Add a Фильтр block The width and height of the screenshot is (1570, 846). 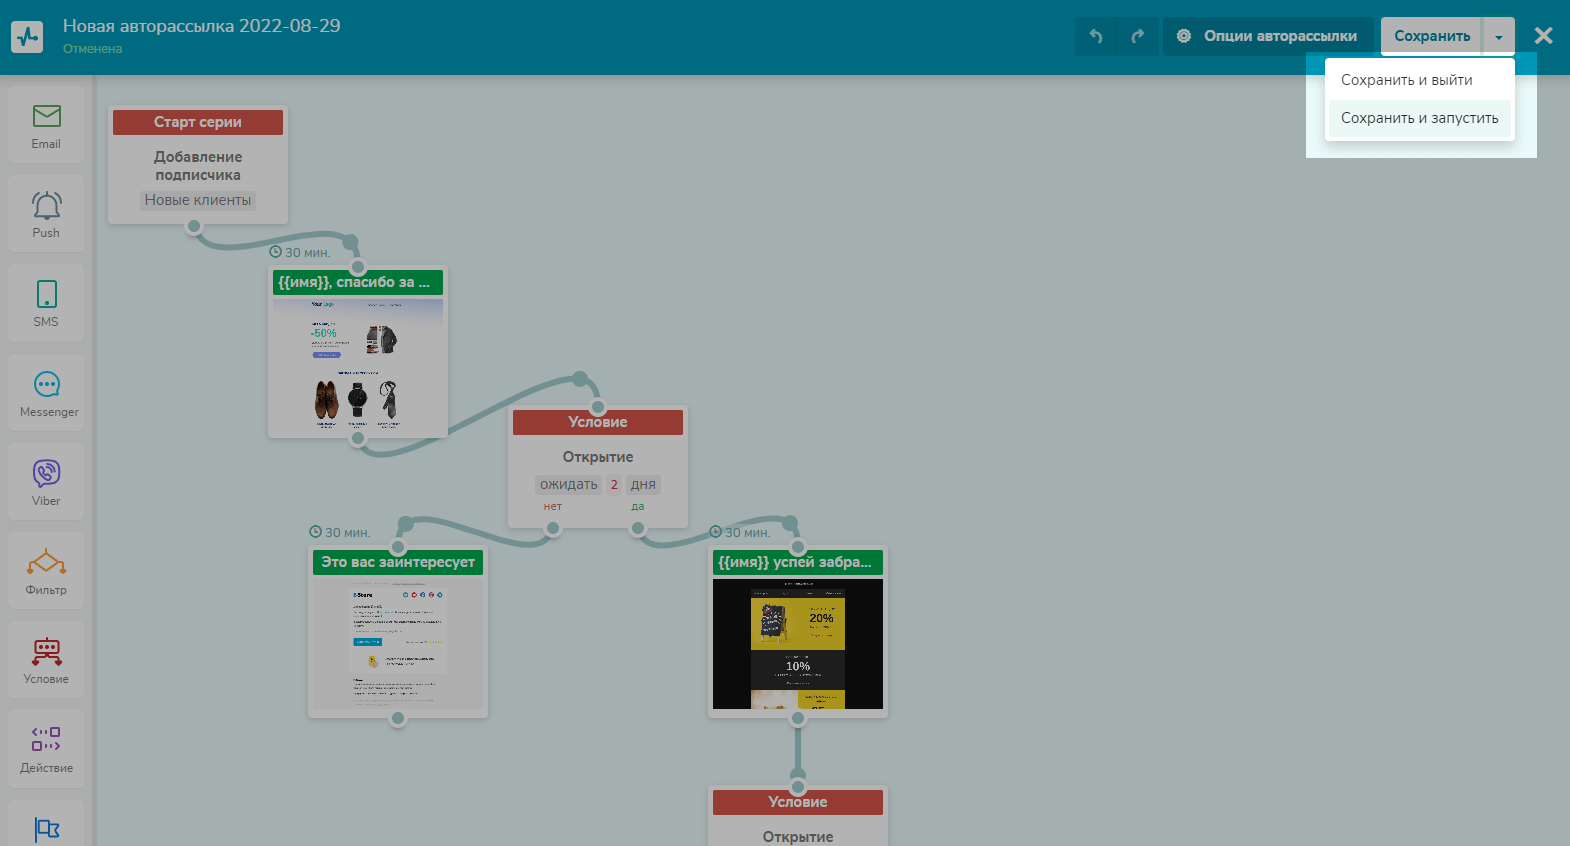tap(46, 571)
